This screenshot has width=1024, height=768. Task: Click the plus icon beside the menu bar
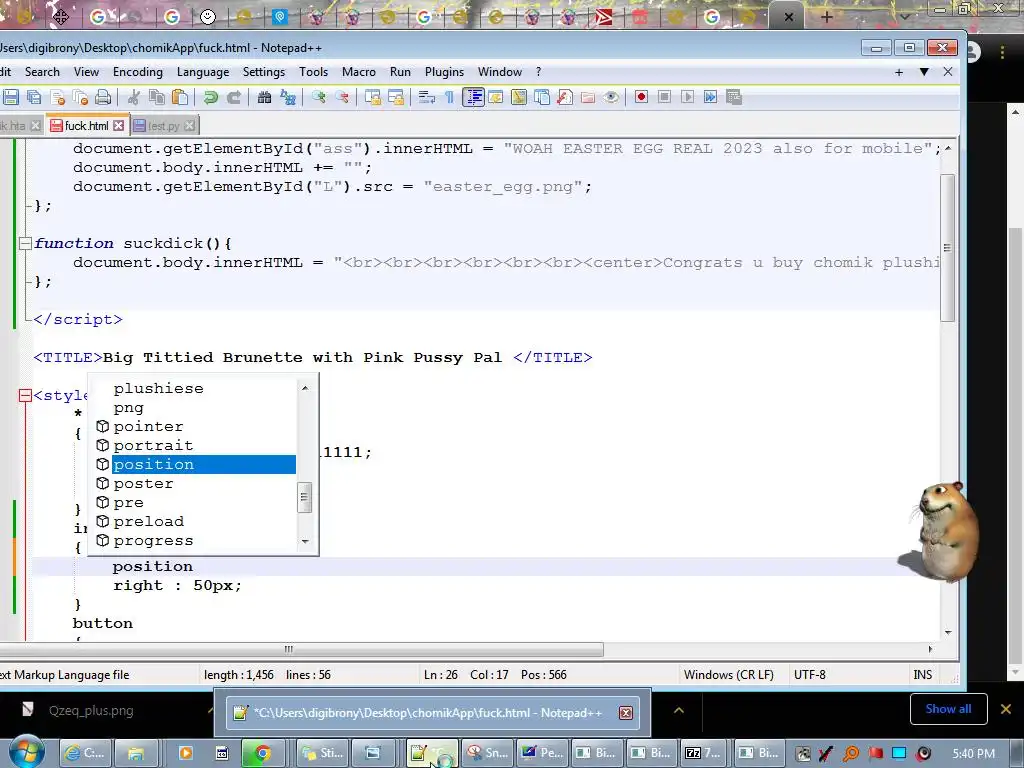coord(899,72)
